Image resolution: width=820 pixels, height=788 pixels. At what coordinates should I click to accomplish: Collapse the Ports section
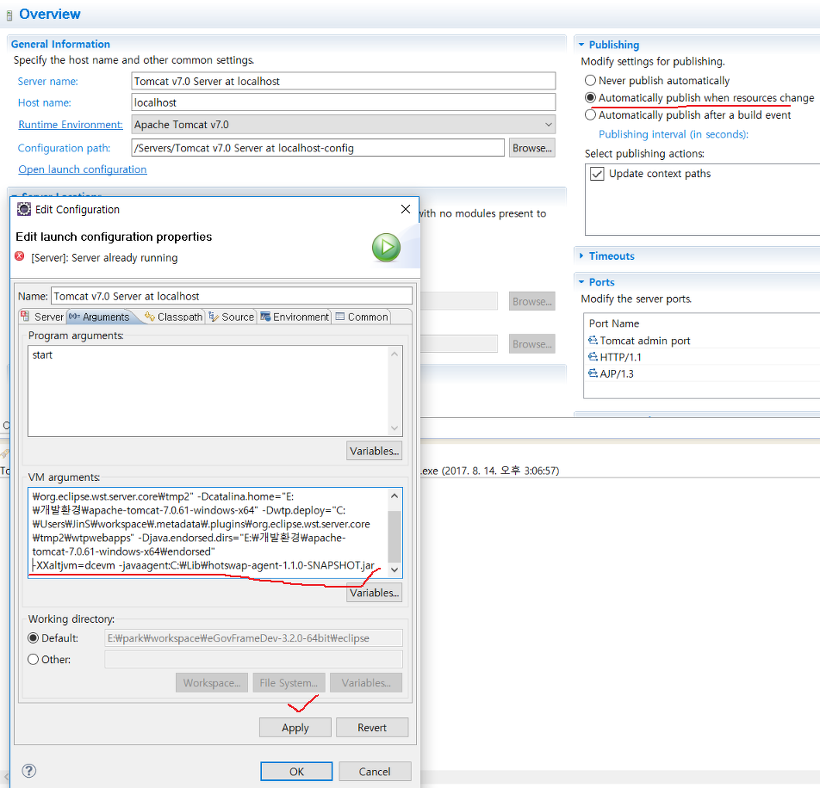click(x=581, y=282)
